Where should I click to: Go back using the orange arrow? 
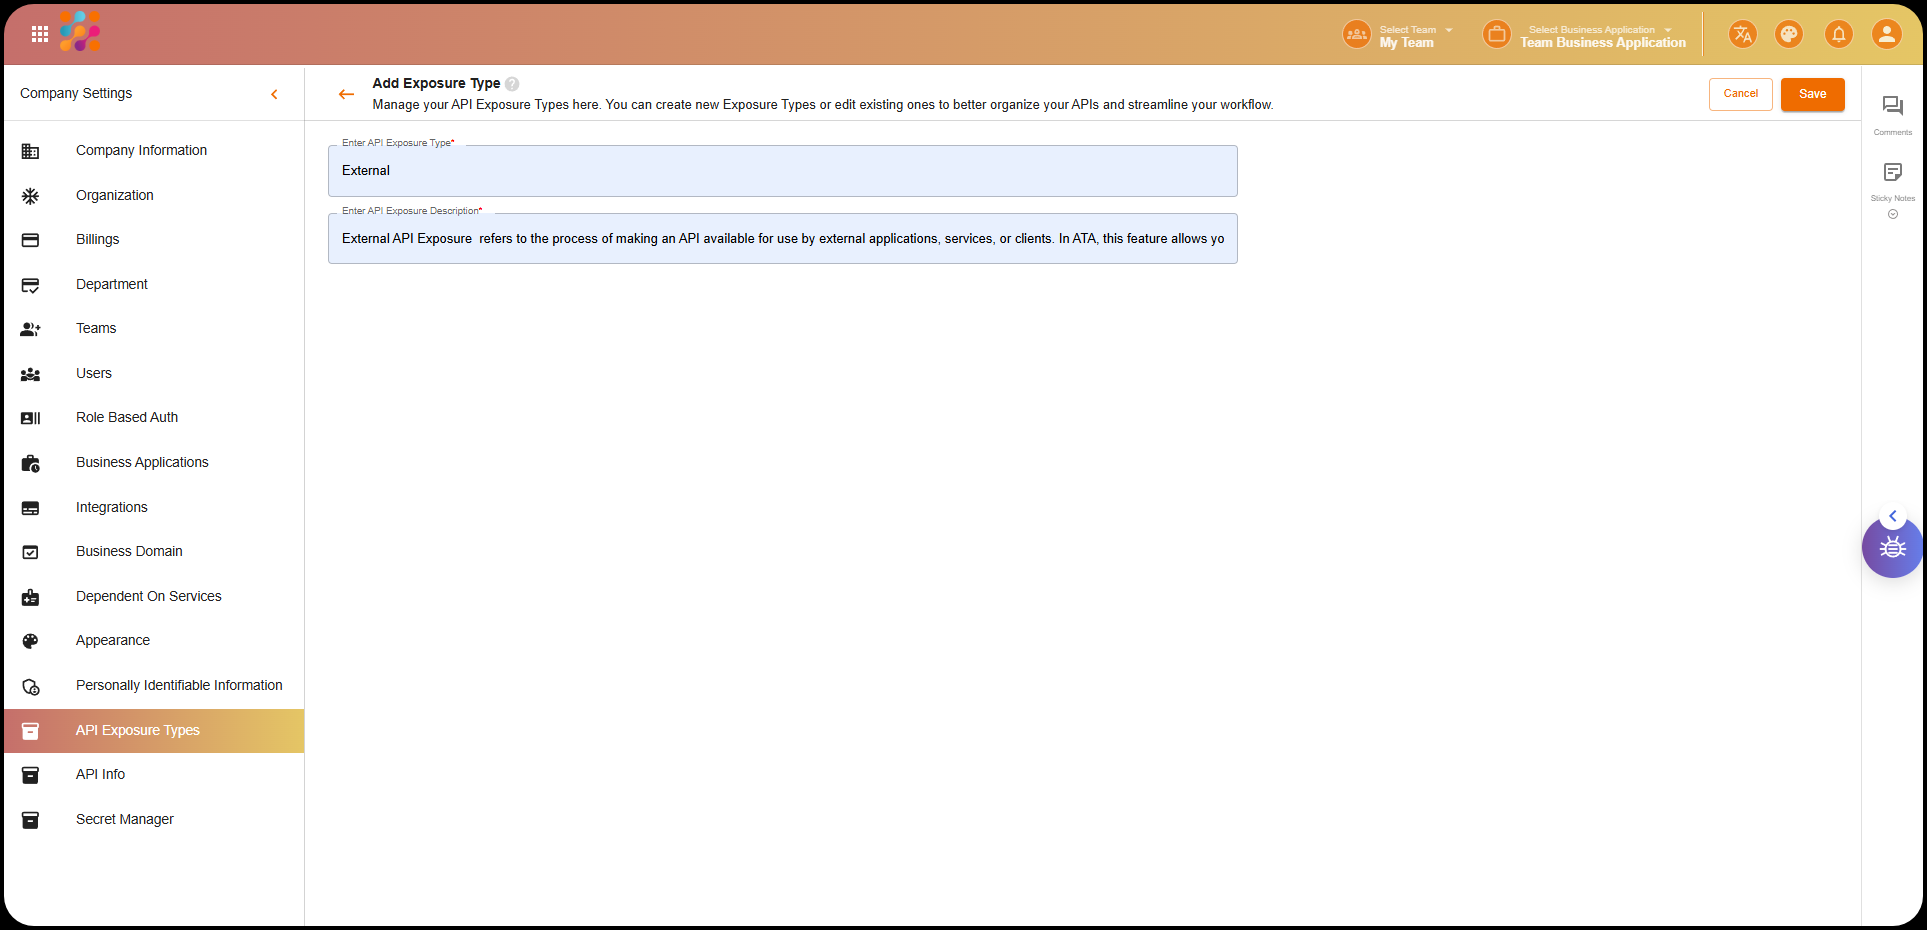click(346, 94)
